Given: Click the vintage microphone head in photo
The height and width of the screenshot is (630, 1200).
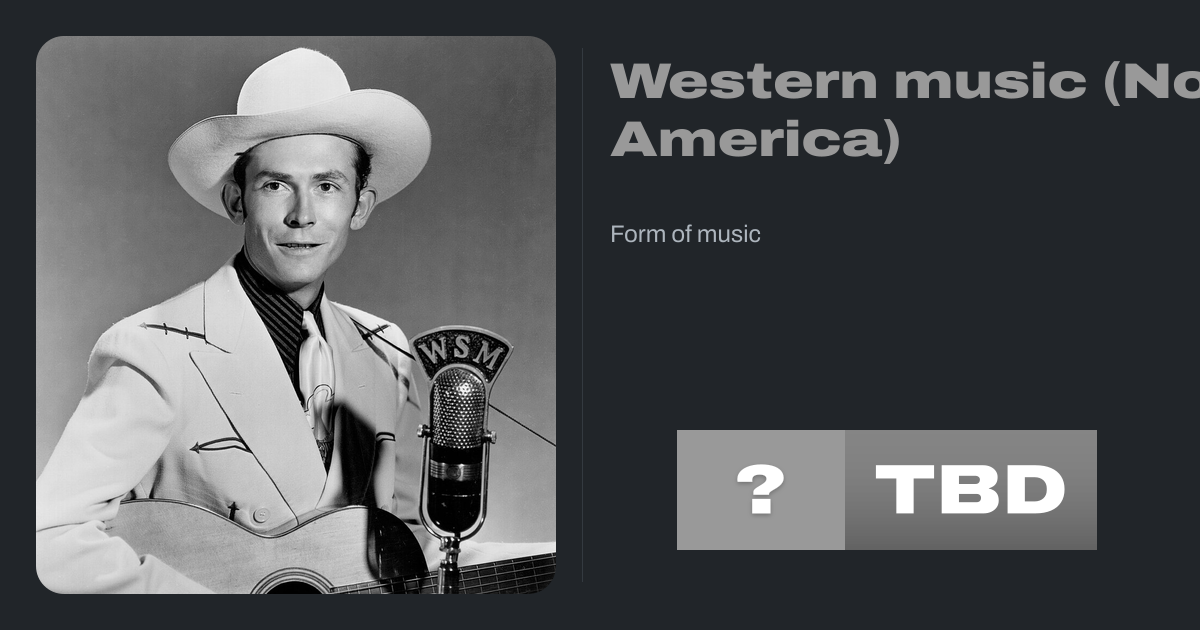Looking at the screenshot, I should pyautogui.click(x=458, y=408).
